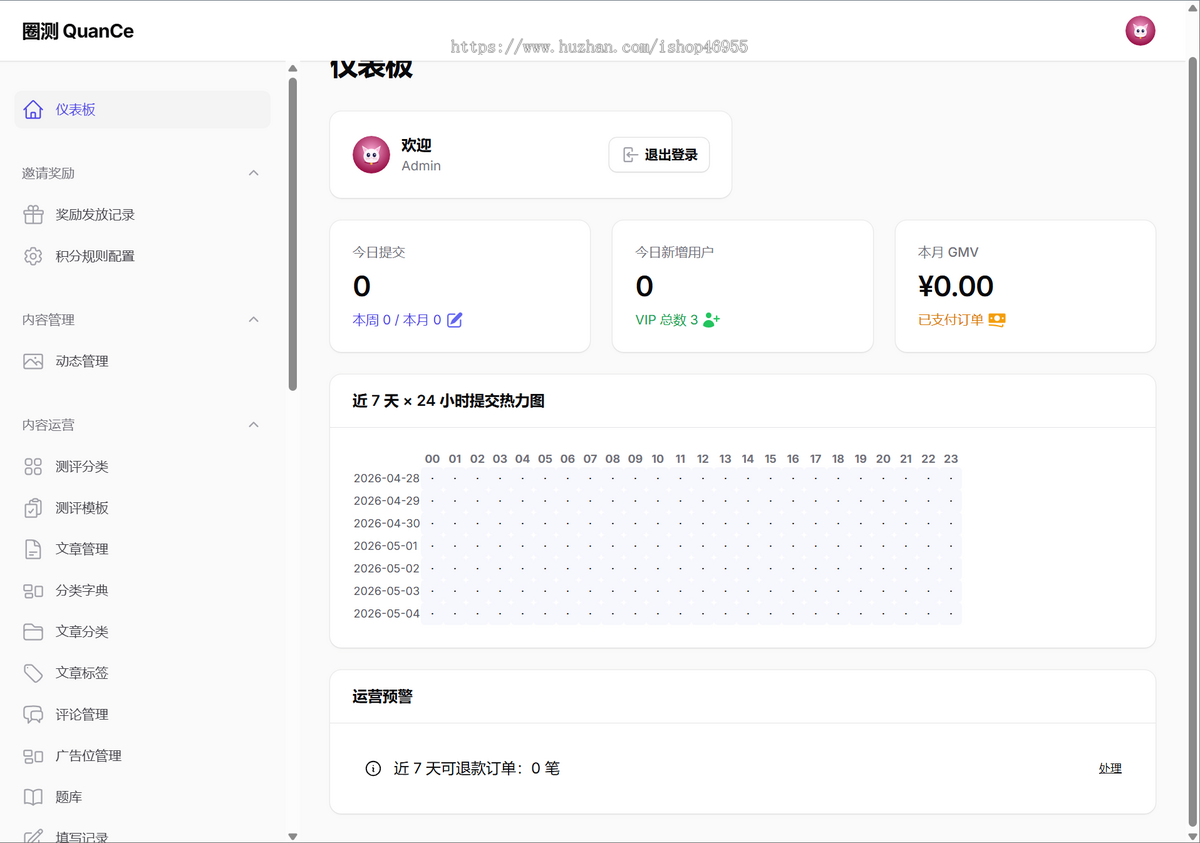This screenshot has width=1200, height=843.
Task: Click the 2026-04-28 heatmap row label
Action: [x=386, y=478]
